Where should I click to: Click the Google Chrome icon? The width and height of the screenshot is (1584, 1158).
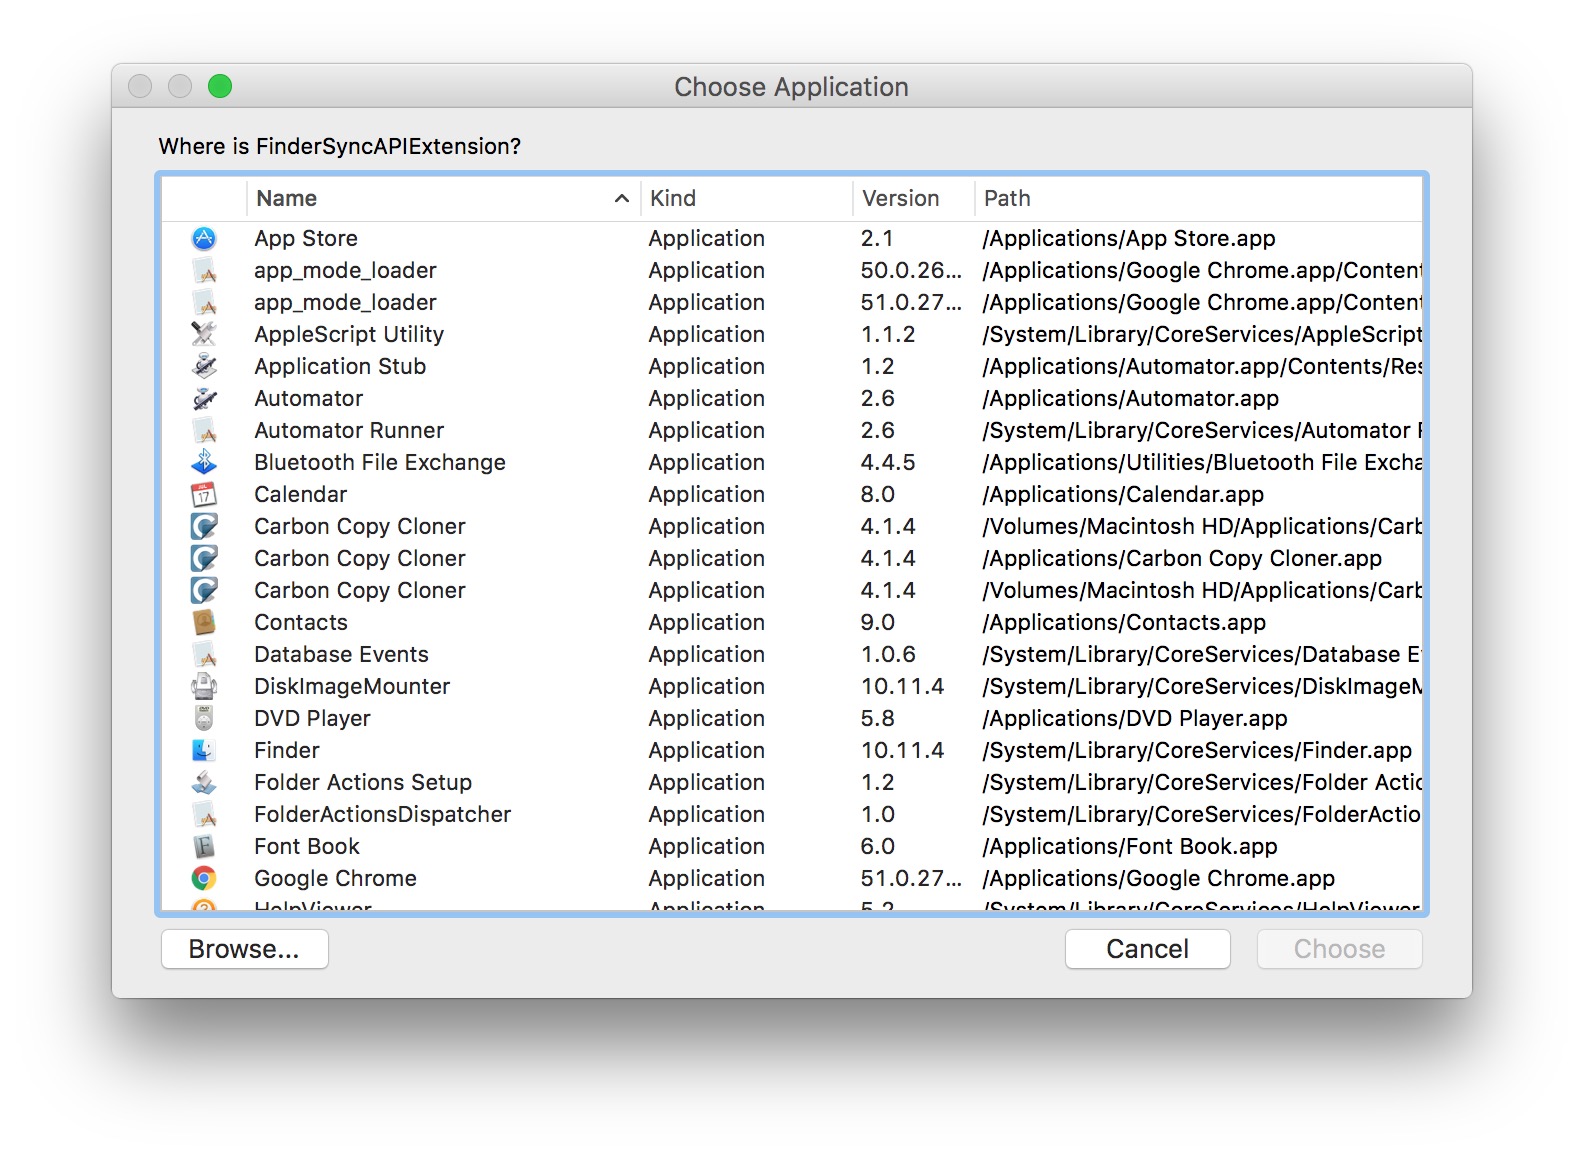204,878
